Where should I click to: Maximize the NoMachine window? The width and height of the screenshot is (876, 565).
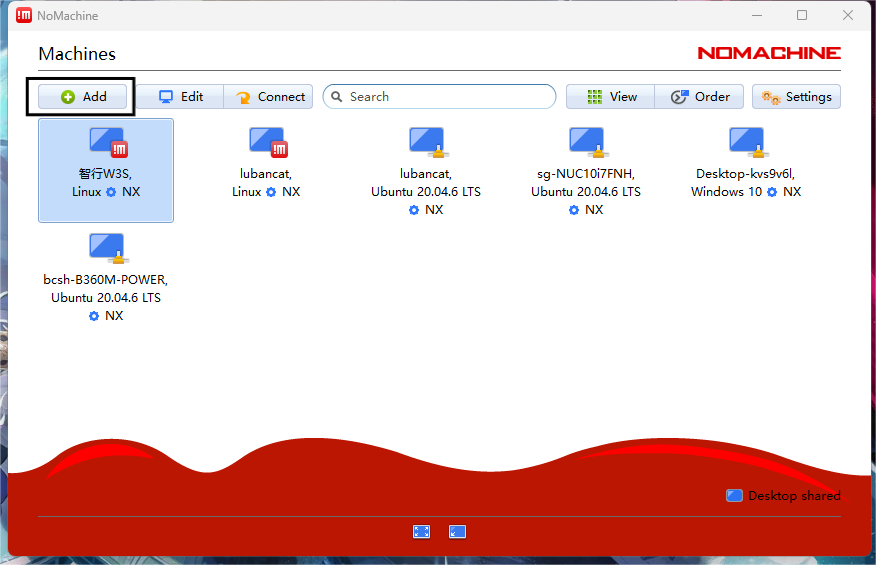(x=802, y=15)
